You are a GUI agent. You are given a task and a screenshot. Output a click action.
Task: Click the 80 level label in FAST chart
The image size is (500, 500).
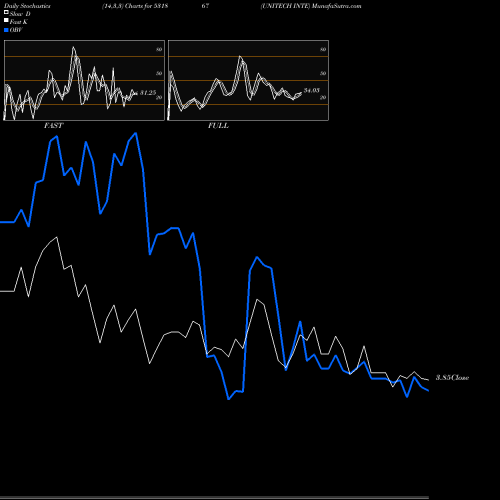159,49
